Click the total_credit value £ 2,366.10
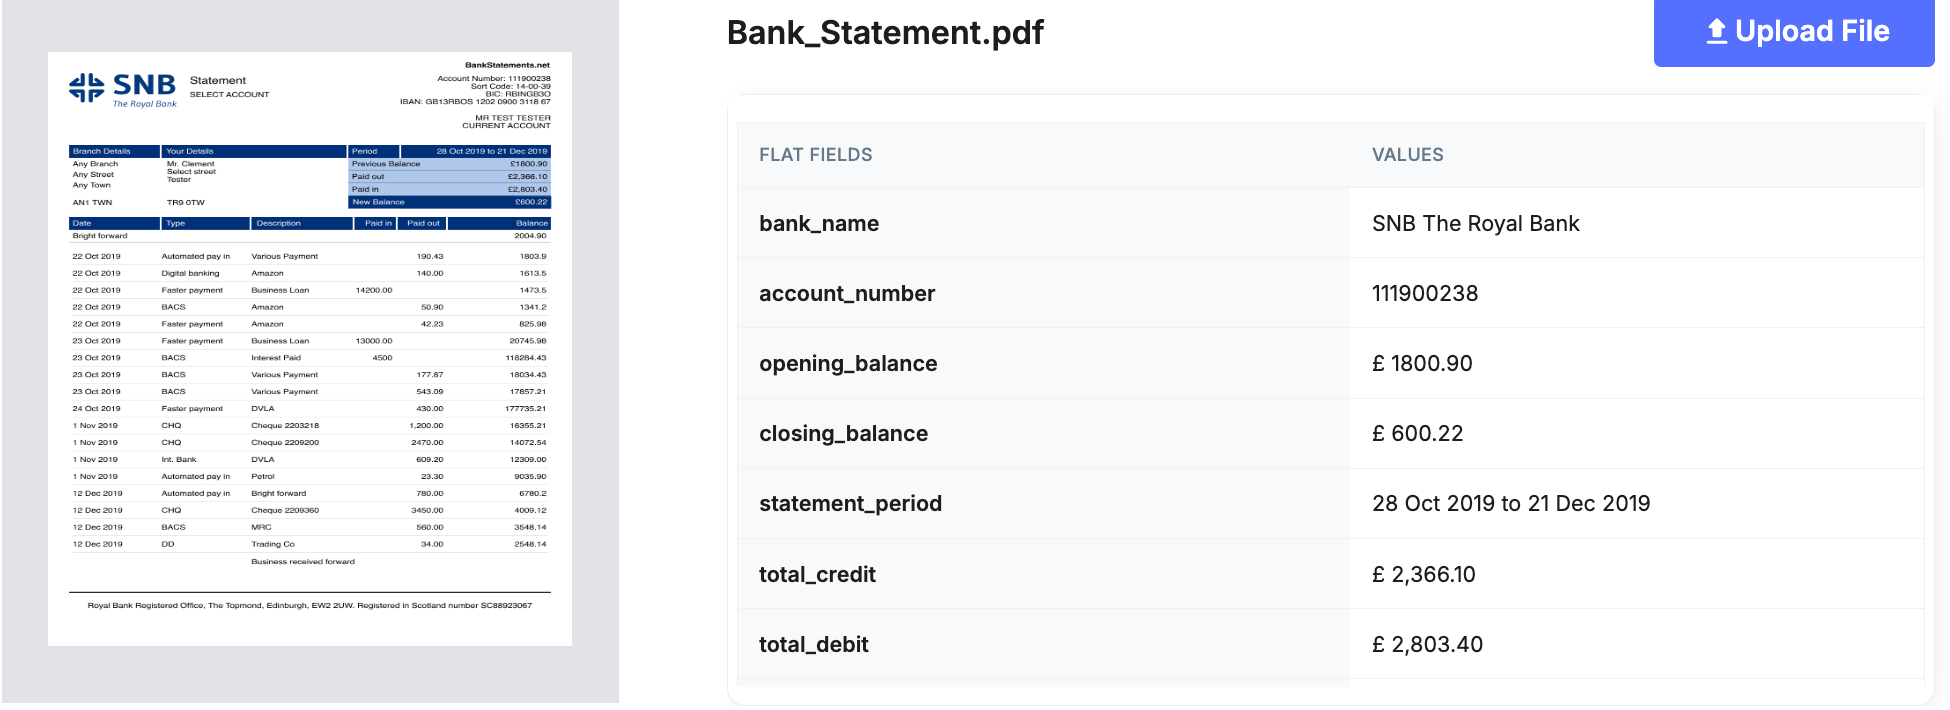The image size is (1950, 710). point(1424,574)
